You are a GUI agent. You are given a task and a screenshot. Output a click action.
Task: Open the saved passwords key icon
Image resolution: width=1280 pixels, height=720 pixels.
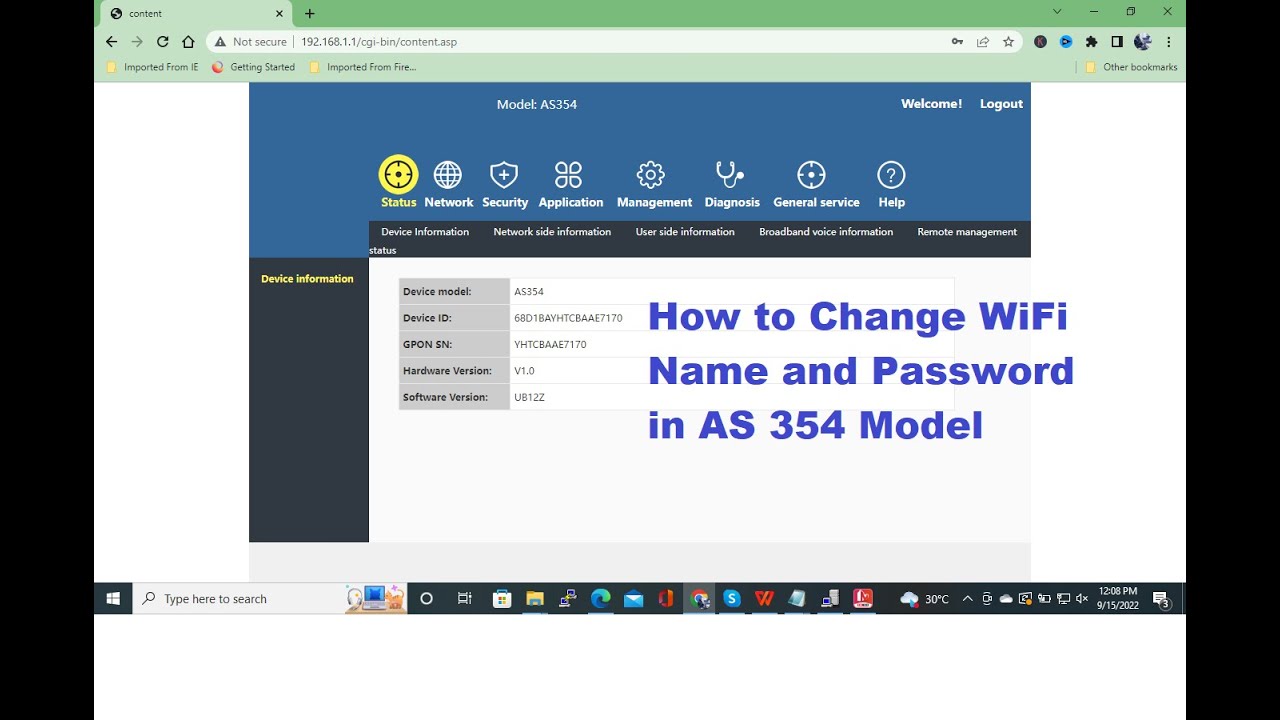click(x=957, y=42)
